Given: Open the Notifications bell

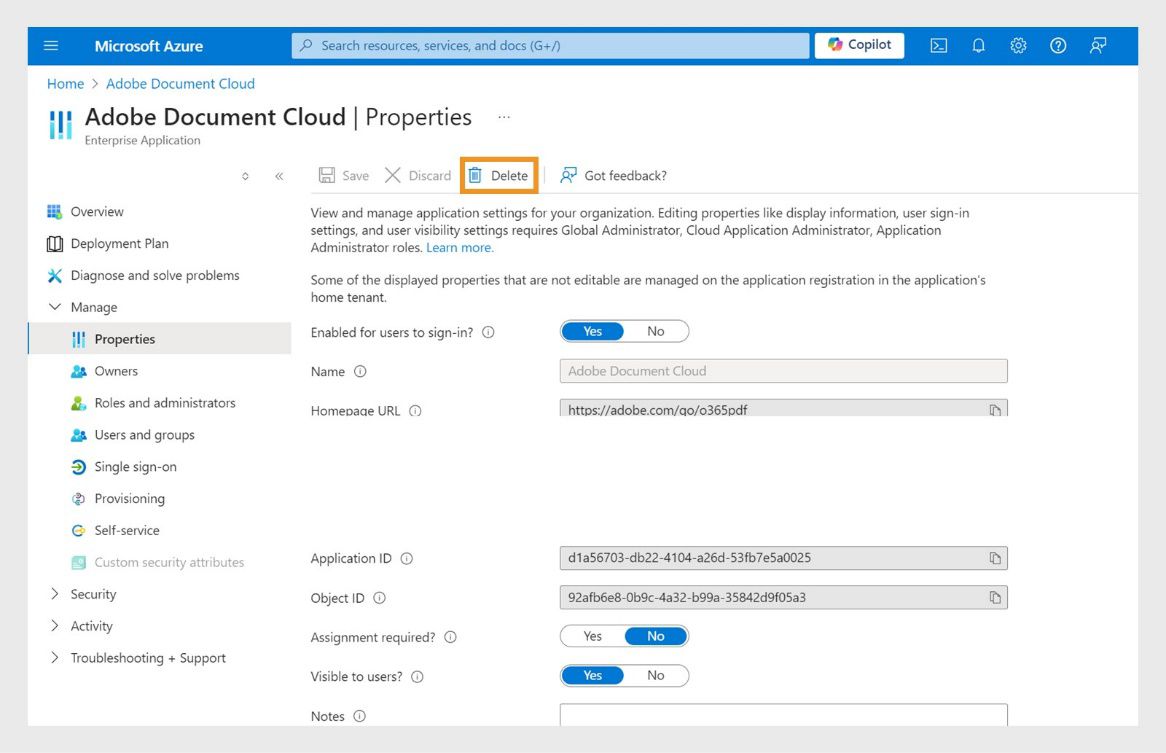Looking at the screenshot, I should [x=978, y=45].
